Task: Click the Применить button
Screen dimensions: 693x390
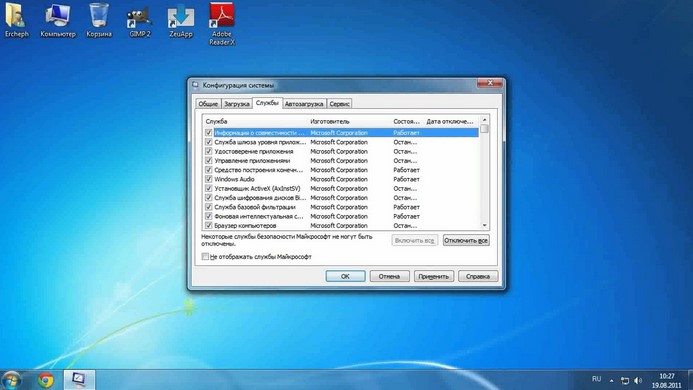Action: pyautogui.click(x=434, y=276)
